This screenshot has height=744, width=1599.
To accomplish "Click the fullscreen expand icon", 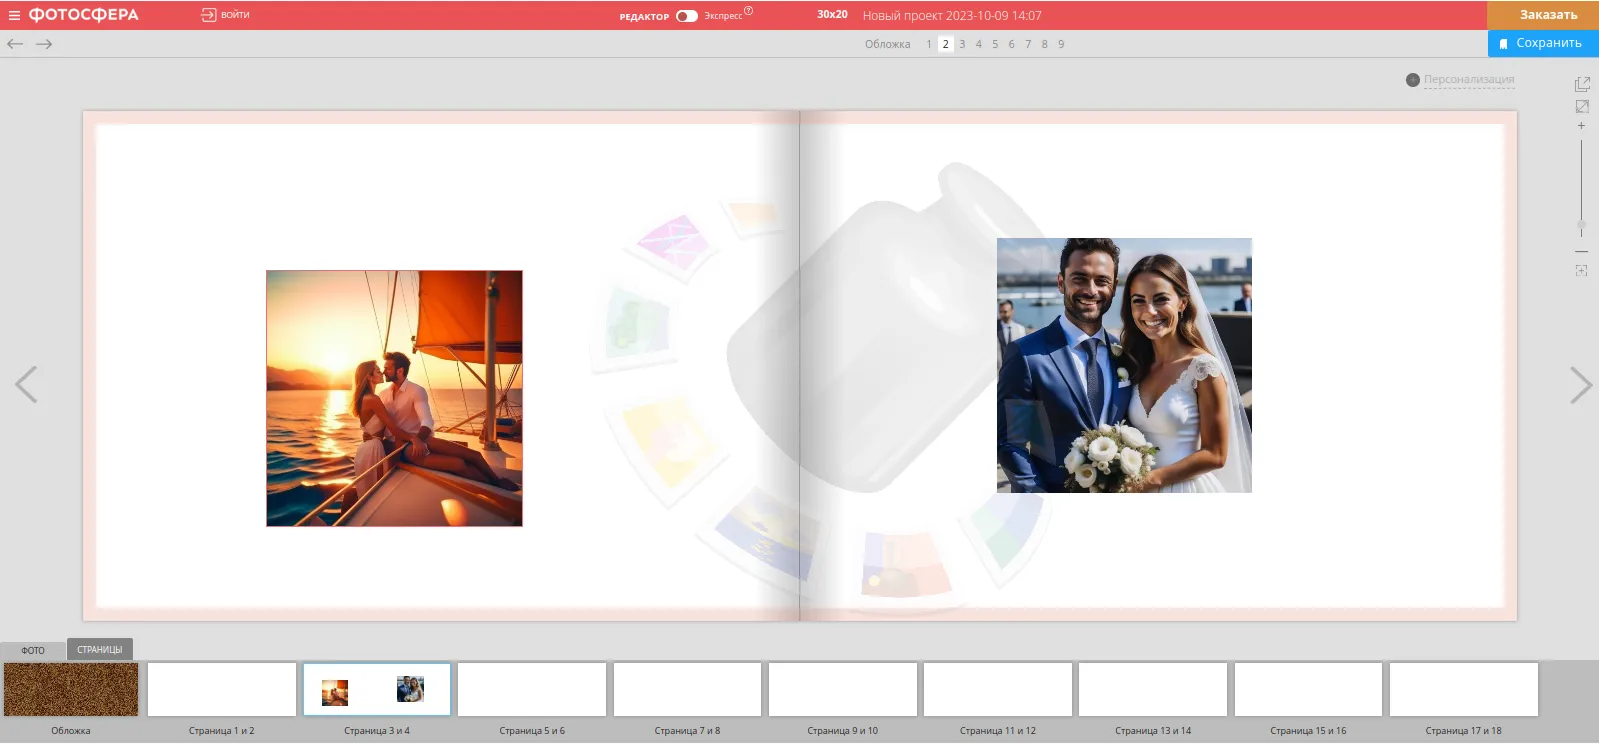I will 1581,106.
